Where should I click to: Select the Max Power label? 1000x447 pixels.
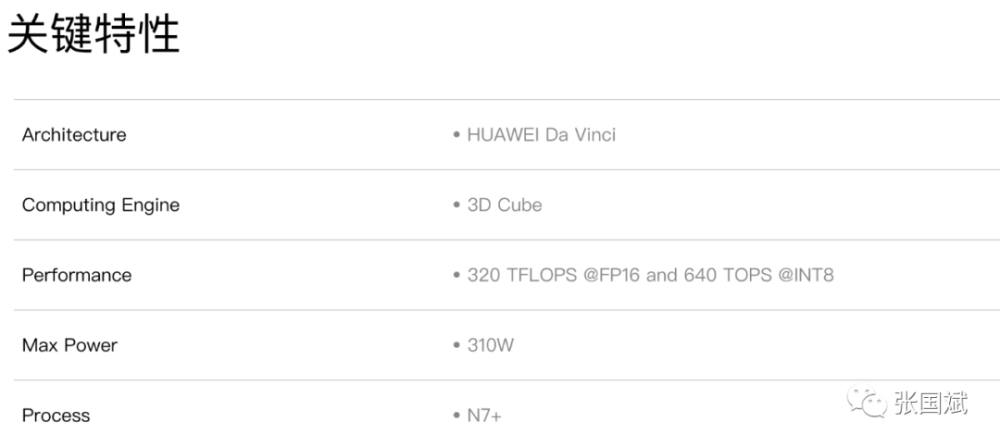[x=70, y=345]
